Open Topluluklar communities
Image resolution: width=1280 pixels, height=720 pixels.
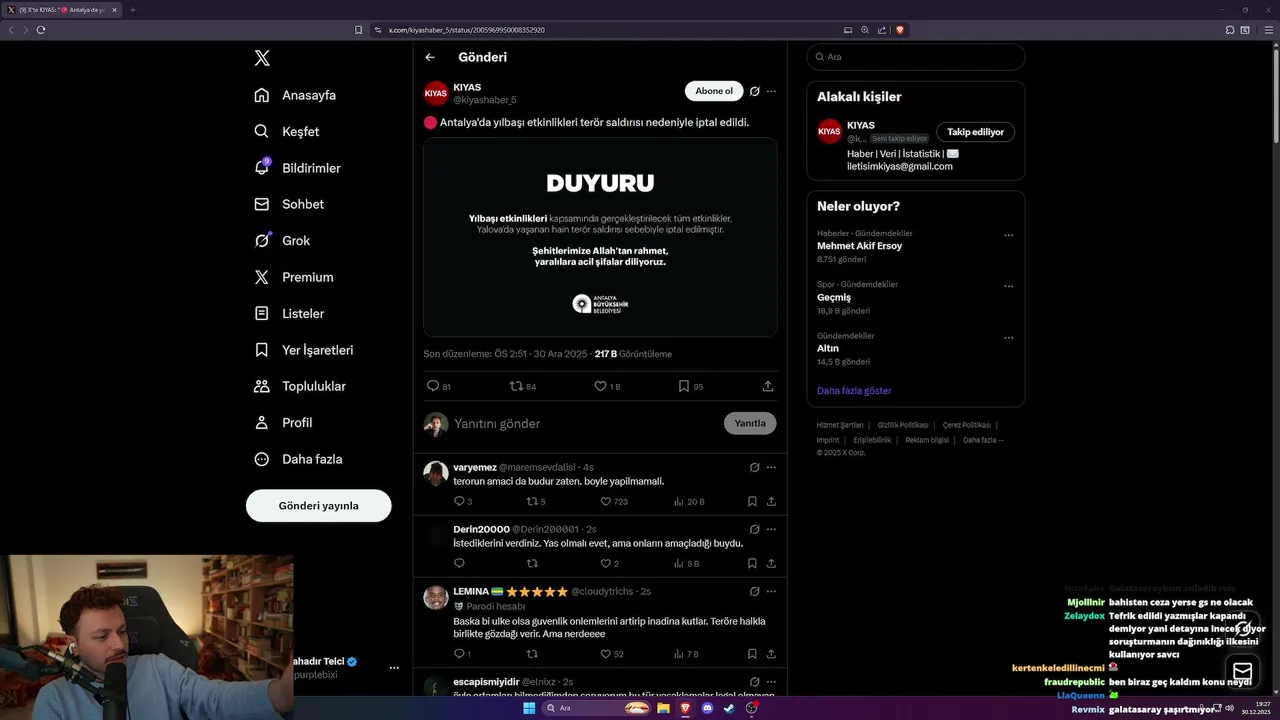click(300, 386)
